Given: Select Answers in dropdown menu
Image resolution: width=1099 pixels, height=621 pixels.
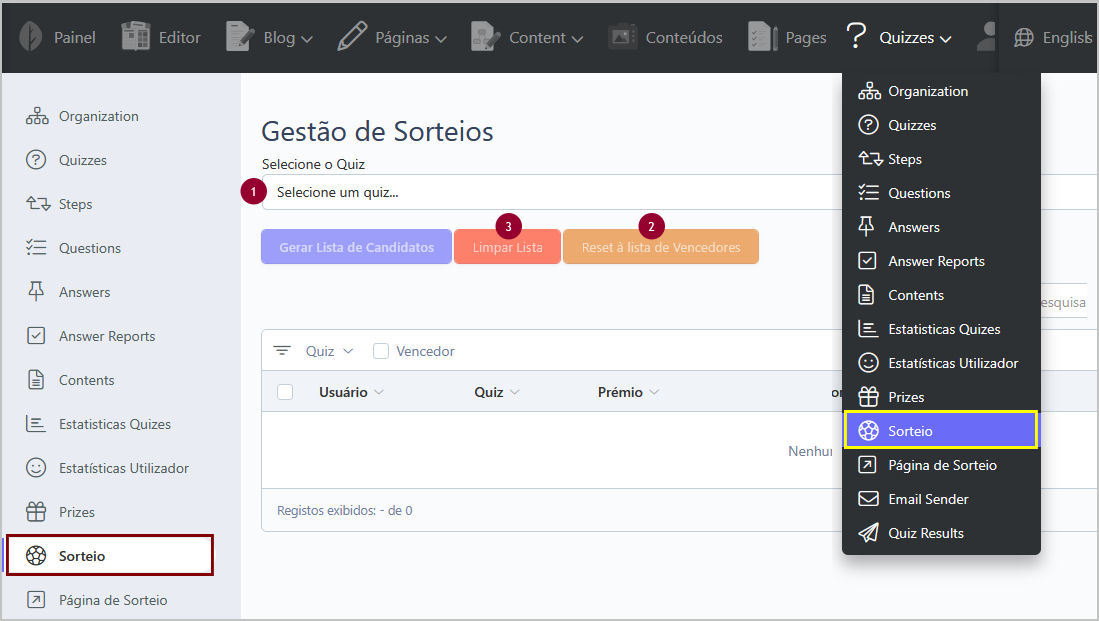Looking at the screenshot, I should pyautogui.click(x=941, y=227).
